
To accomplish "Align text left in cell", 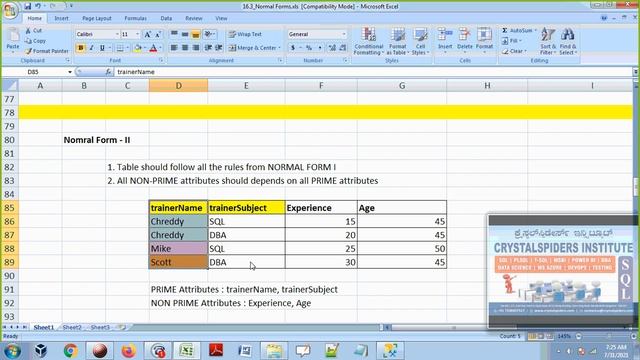I will coord(174,48).
